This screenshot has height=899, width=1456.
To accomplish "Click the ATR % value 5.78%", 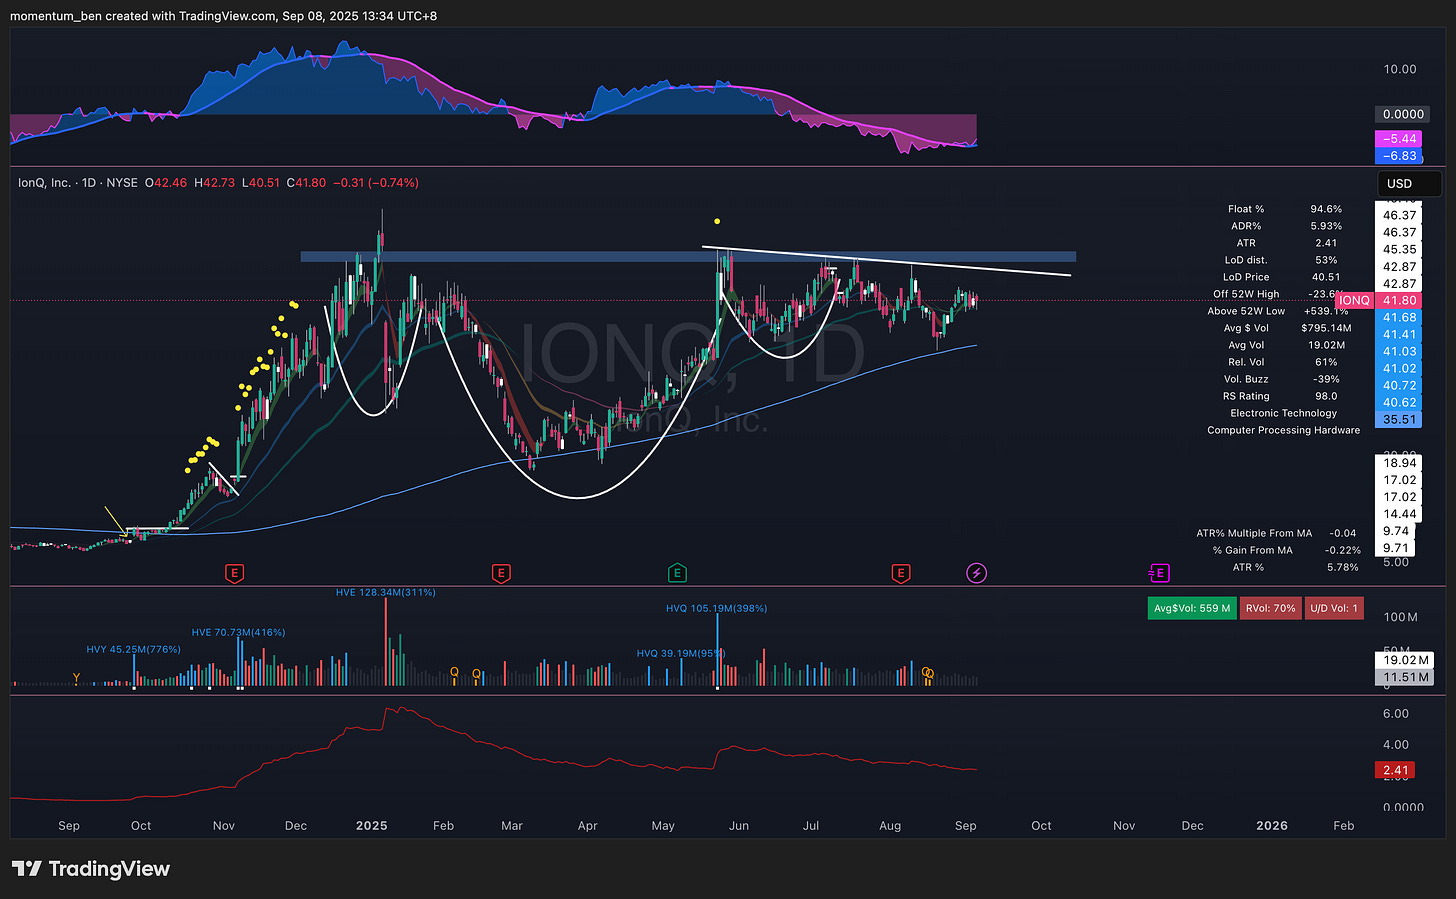I will point(1342,567).
